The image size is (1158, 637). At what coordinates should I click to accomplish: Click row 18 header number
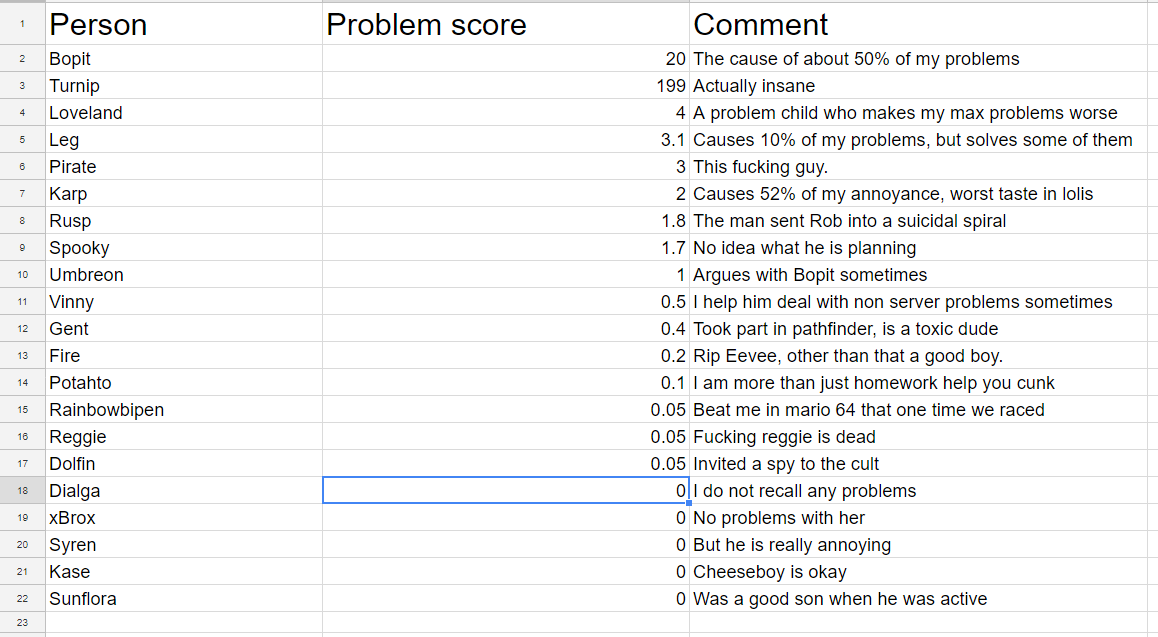(x=22, y=491)
